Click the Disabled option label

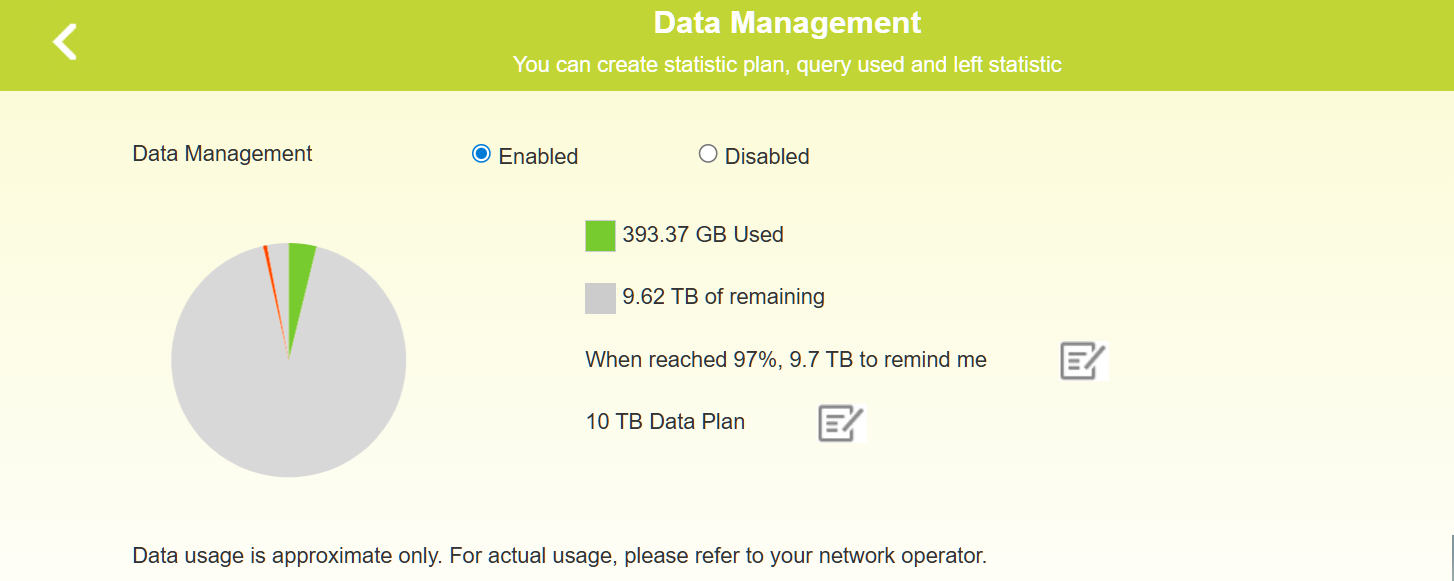(x=766, y=157)
